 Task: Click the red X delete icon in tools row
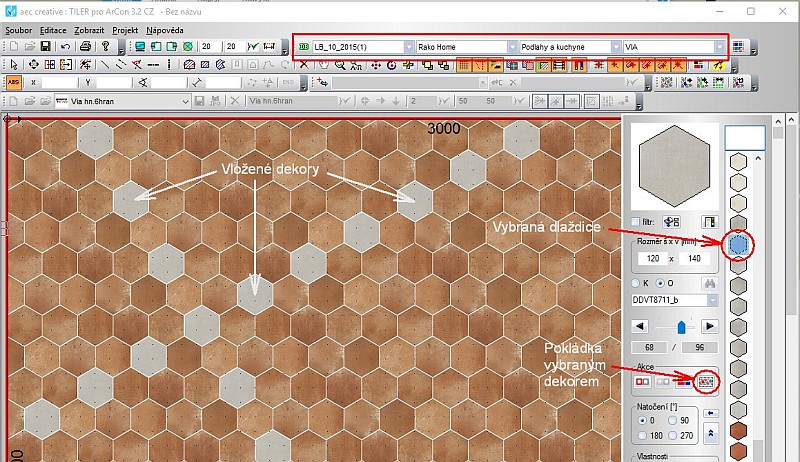tap(304, 65)
